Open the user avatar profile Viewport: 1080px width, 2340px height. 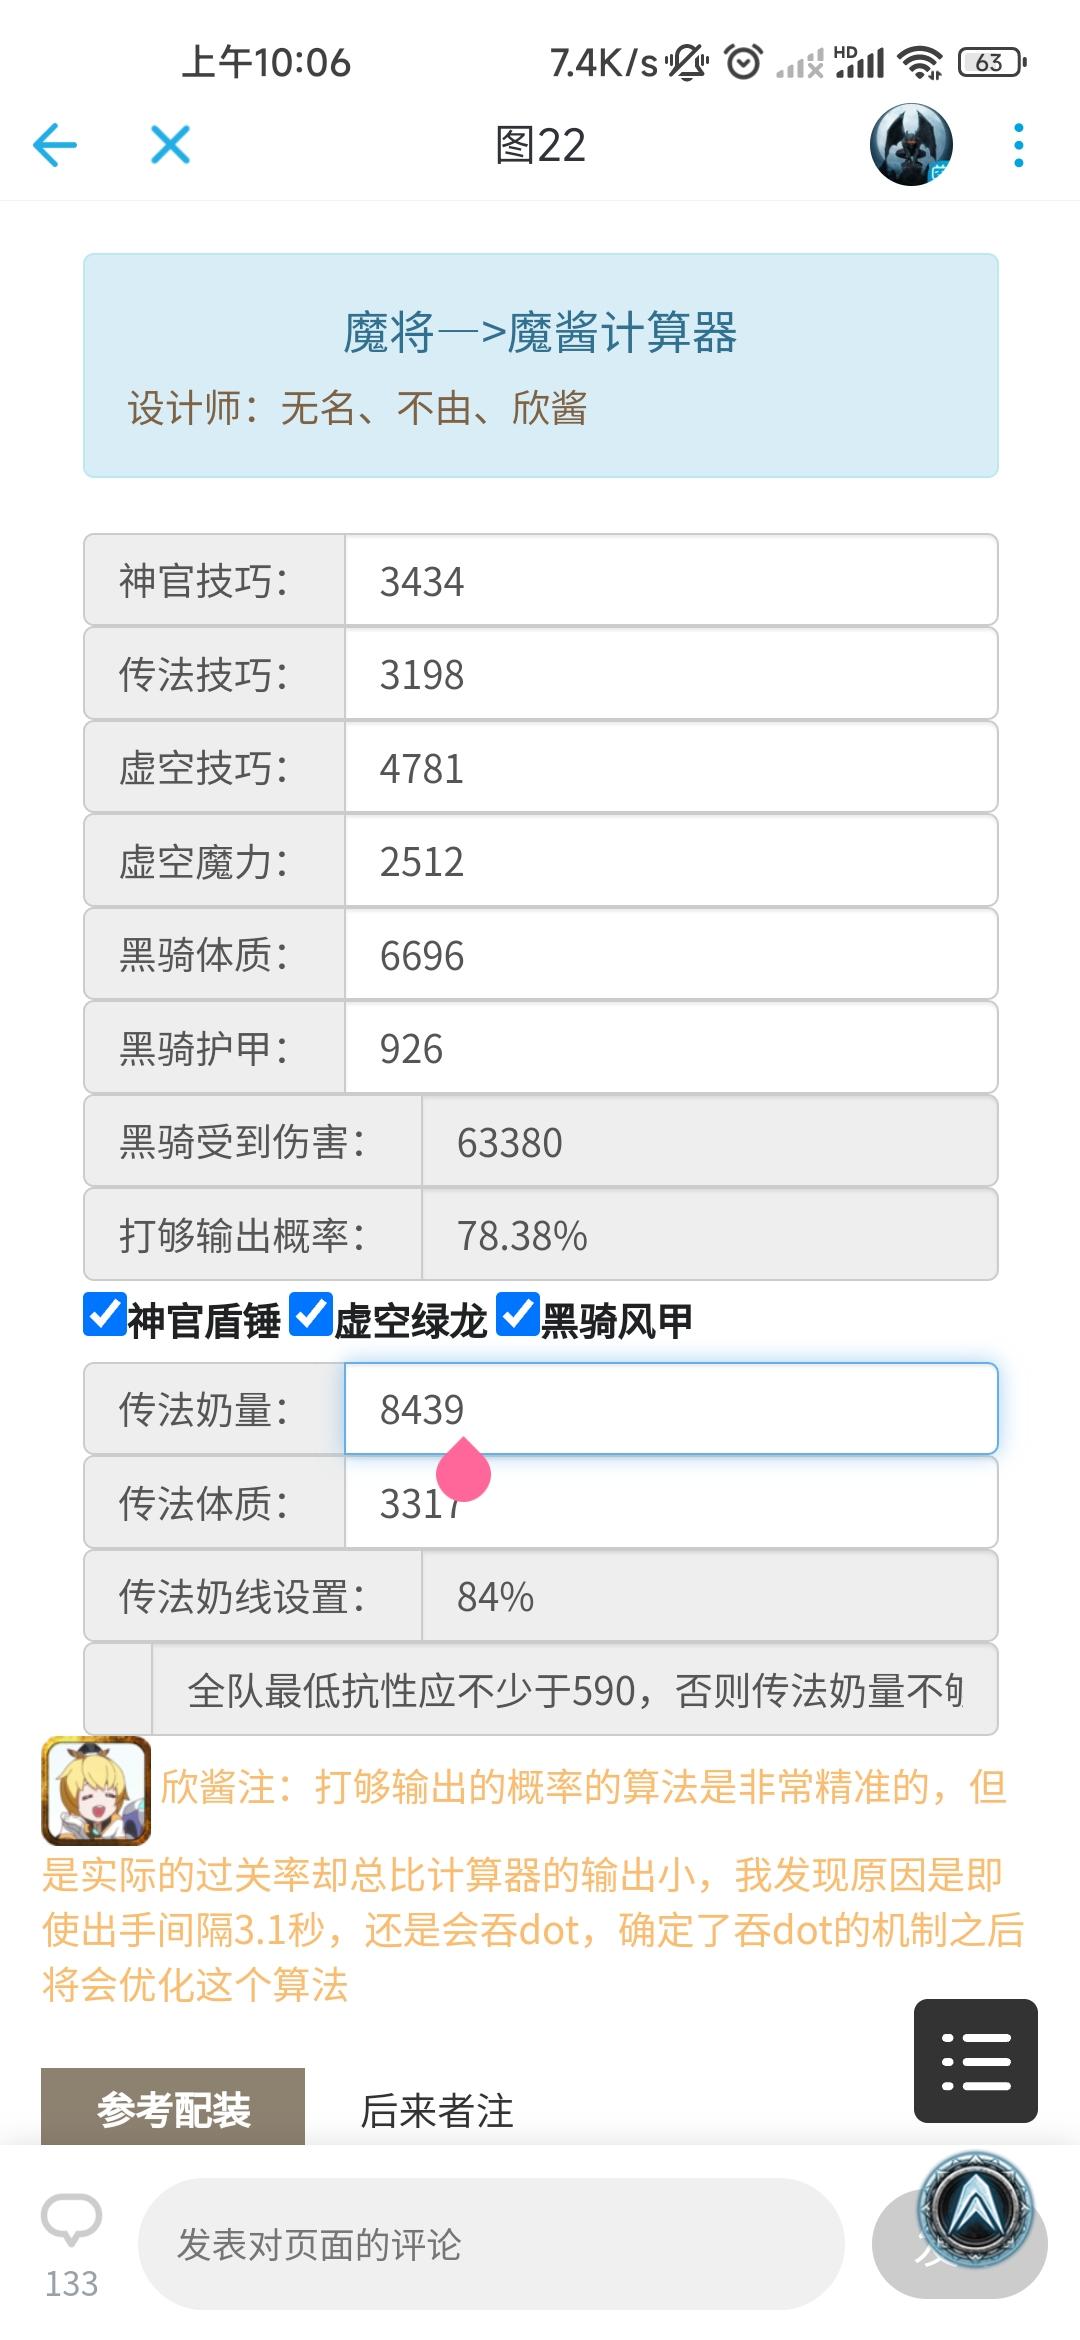click(x=911, y=145)
